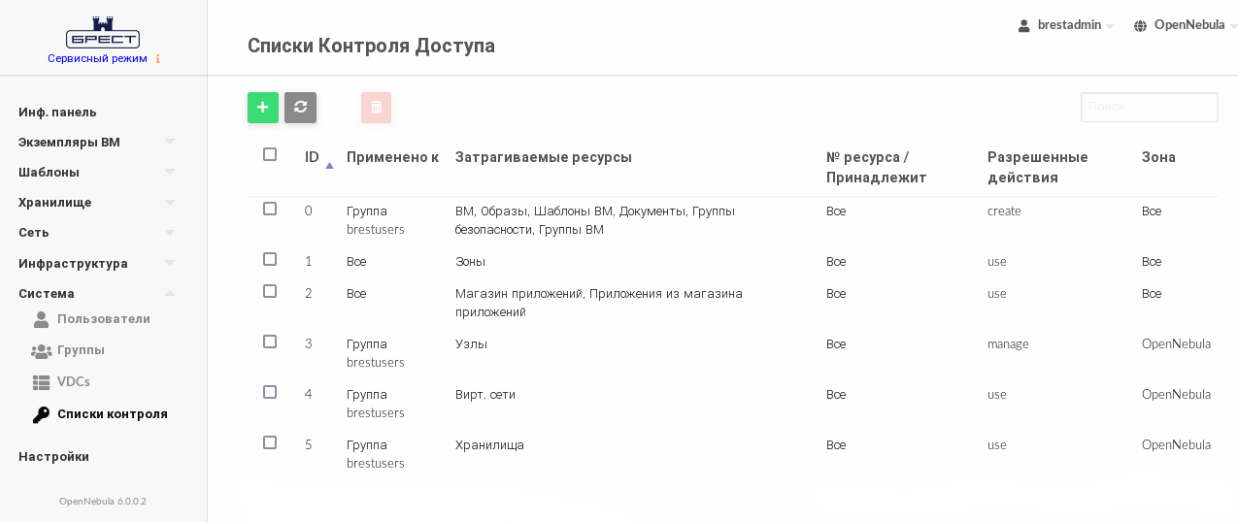Open Инфраструктура sidebar section
Screen dimensions: 1248x524
pos(74,265)
